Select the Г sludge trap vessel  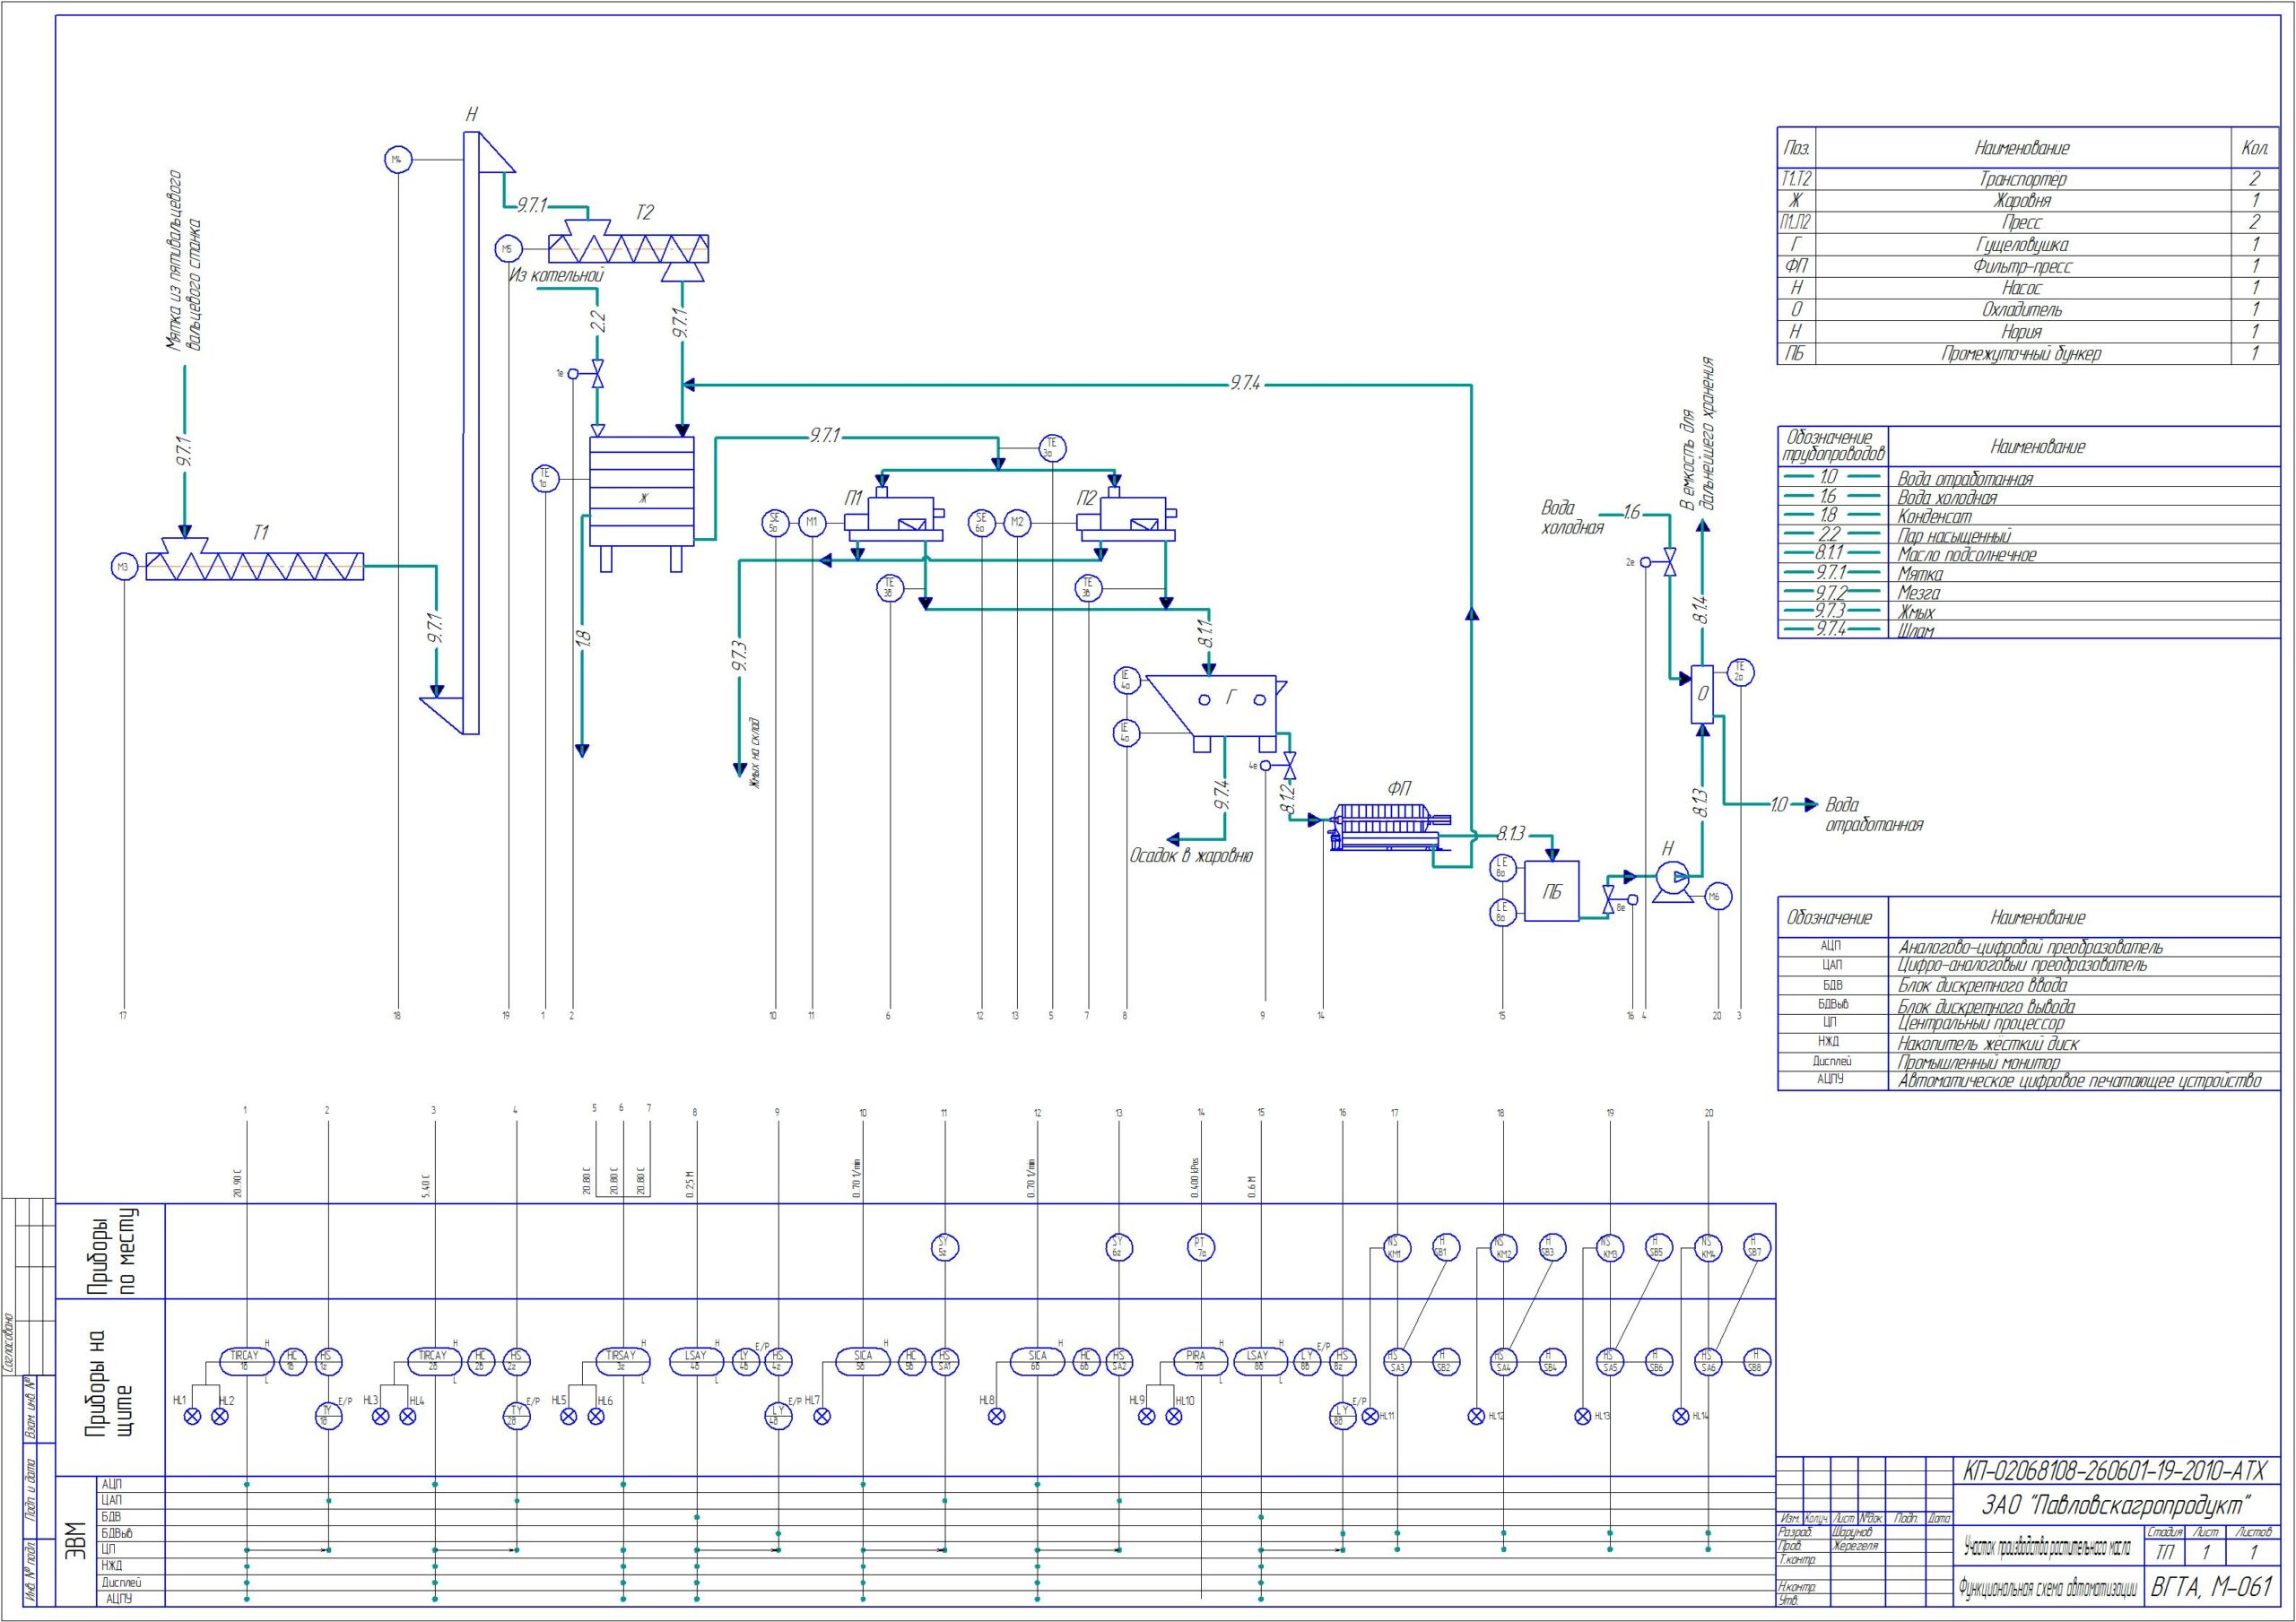point(1215,713)
